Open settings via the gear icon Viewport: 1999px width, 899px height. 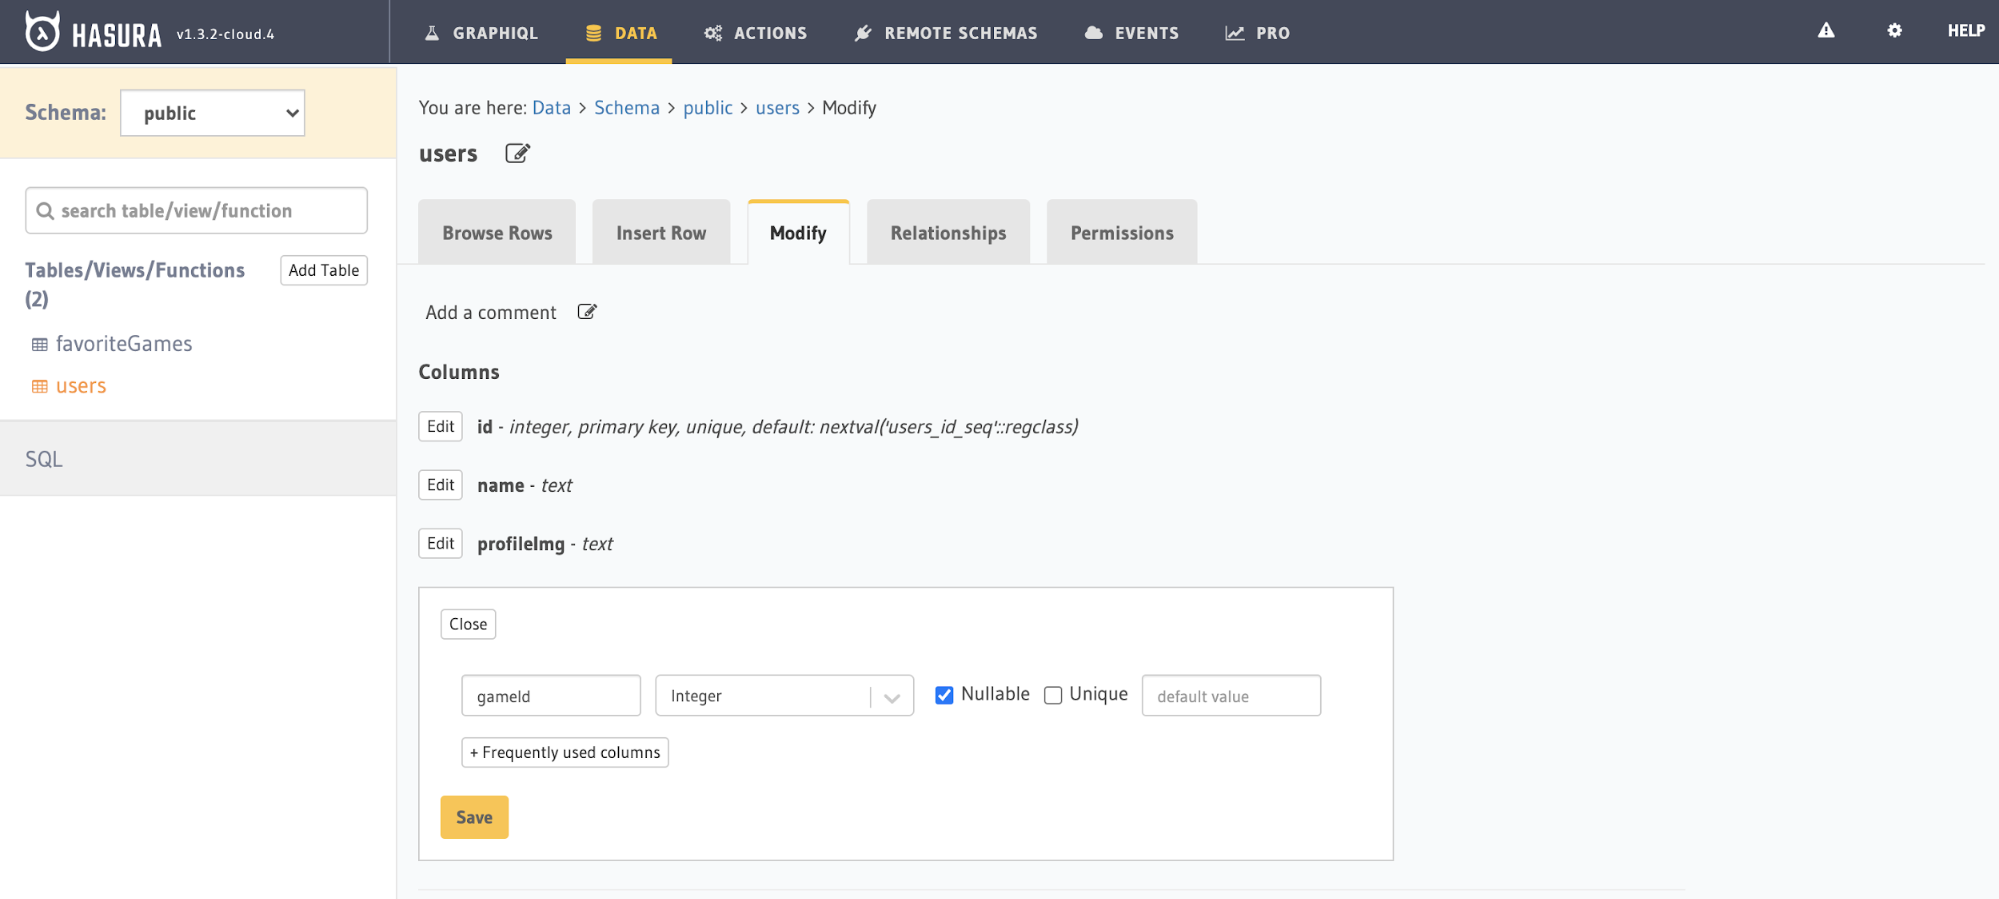pyautogui.click(x=1894, y=31)
